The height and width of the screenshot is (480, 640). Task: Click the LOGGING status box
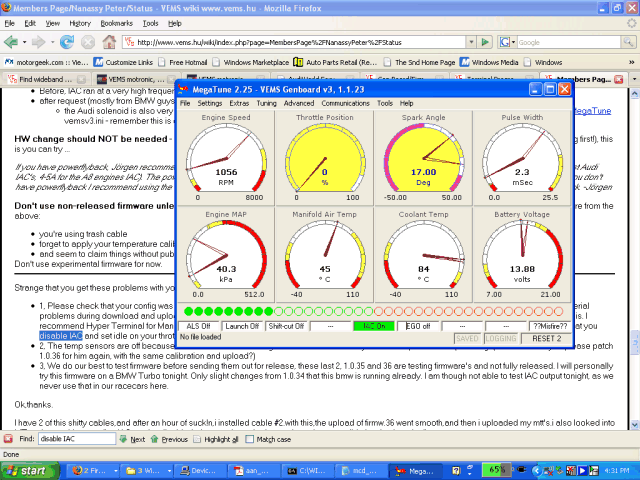501,338
